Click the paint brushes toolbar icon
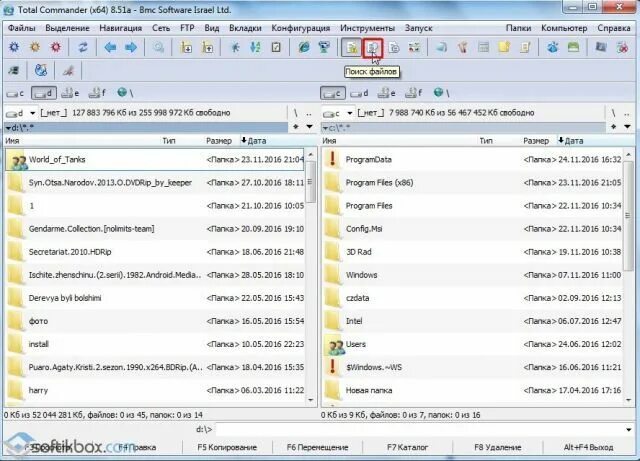Image resolution: width=640 pixels, height=461 pixels. [x=462, y=47]
